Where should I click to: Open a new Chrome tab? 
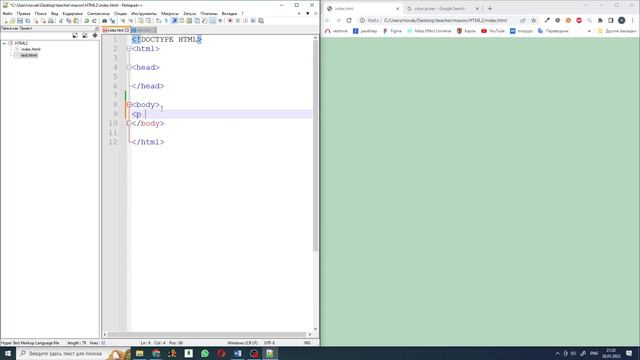pos(490,9)
